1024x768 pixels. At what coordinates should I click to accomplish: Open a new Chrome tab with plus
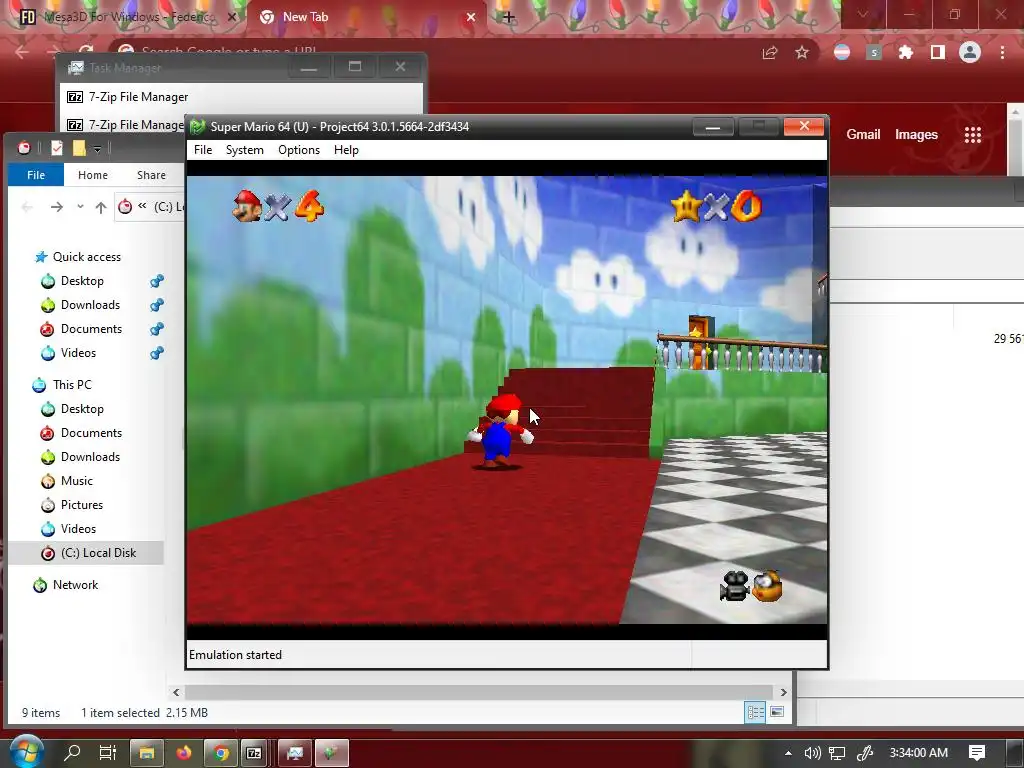pyautogui.click(x=509, y=17)
